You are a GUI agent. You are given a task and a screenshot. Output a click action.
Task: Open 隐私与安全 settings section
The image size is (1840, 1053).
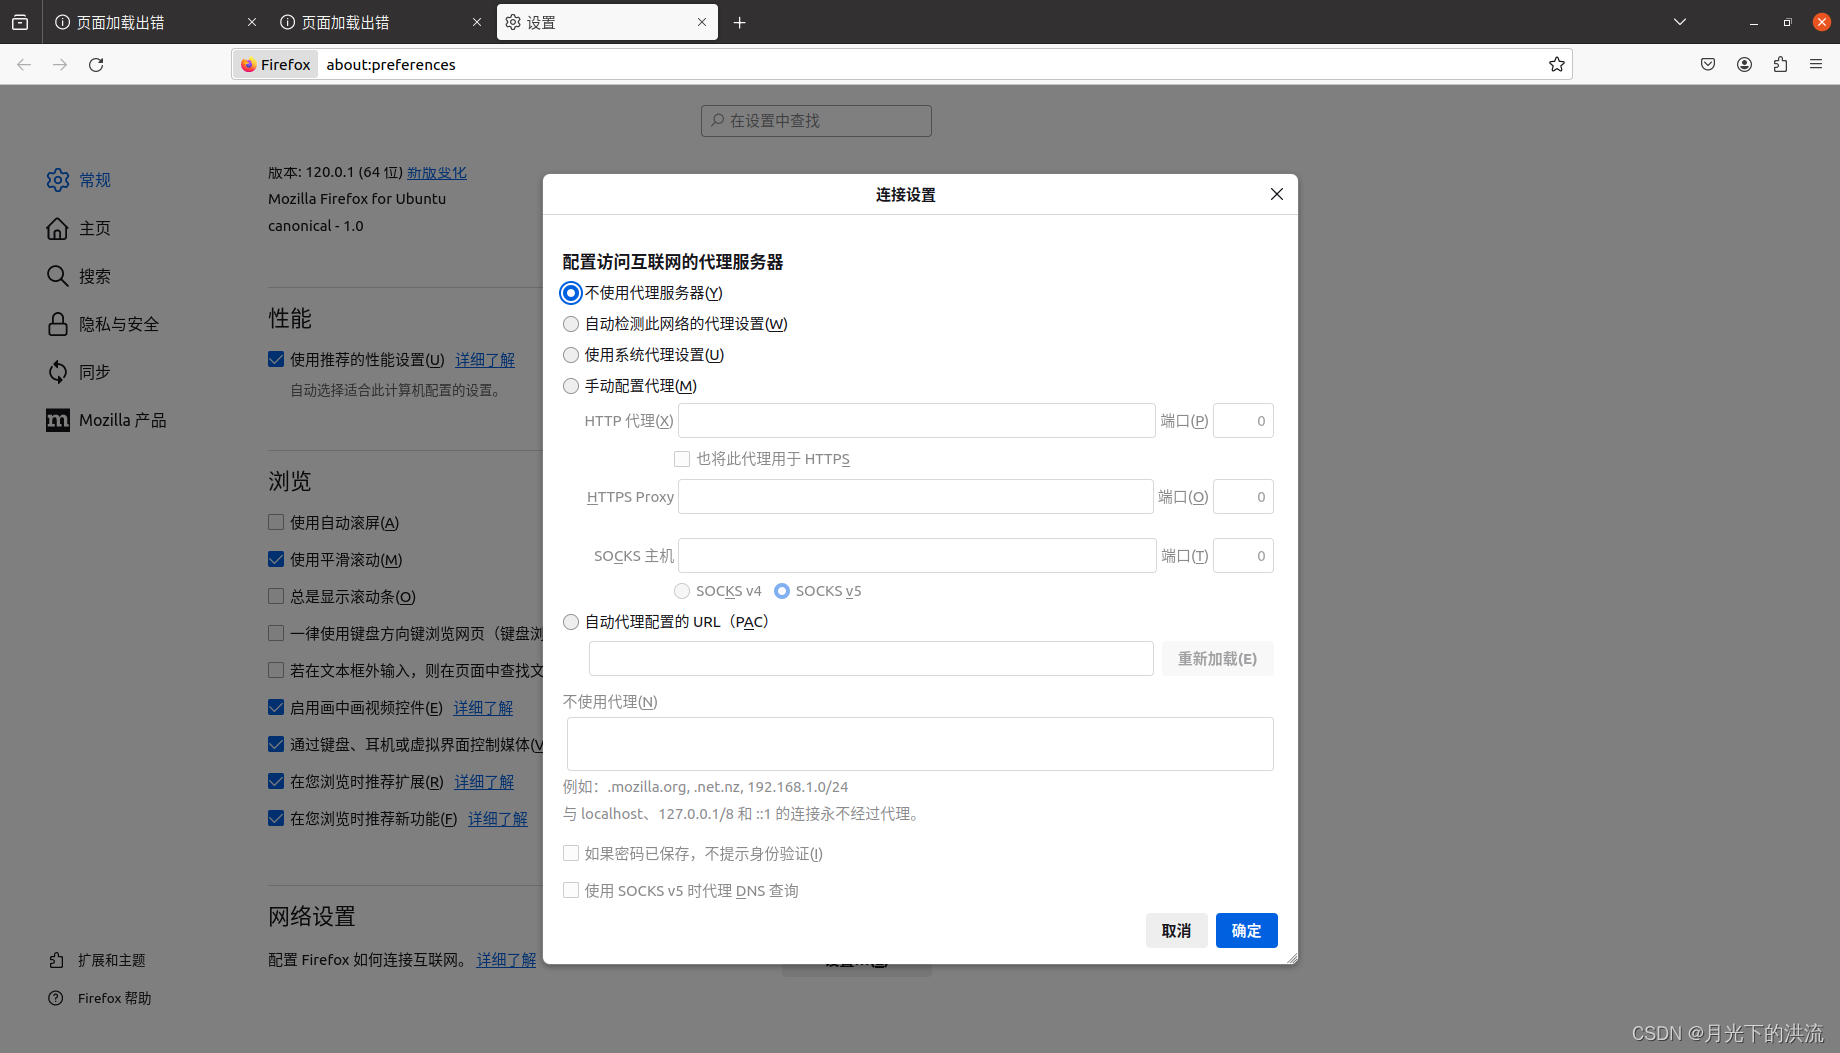pyautogui.click(x=119, y=323)
